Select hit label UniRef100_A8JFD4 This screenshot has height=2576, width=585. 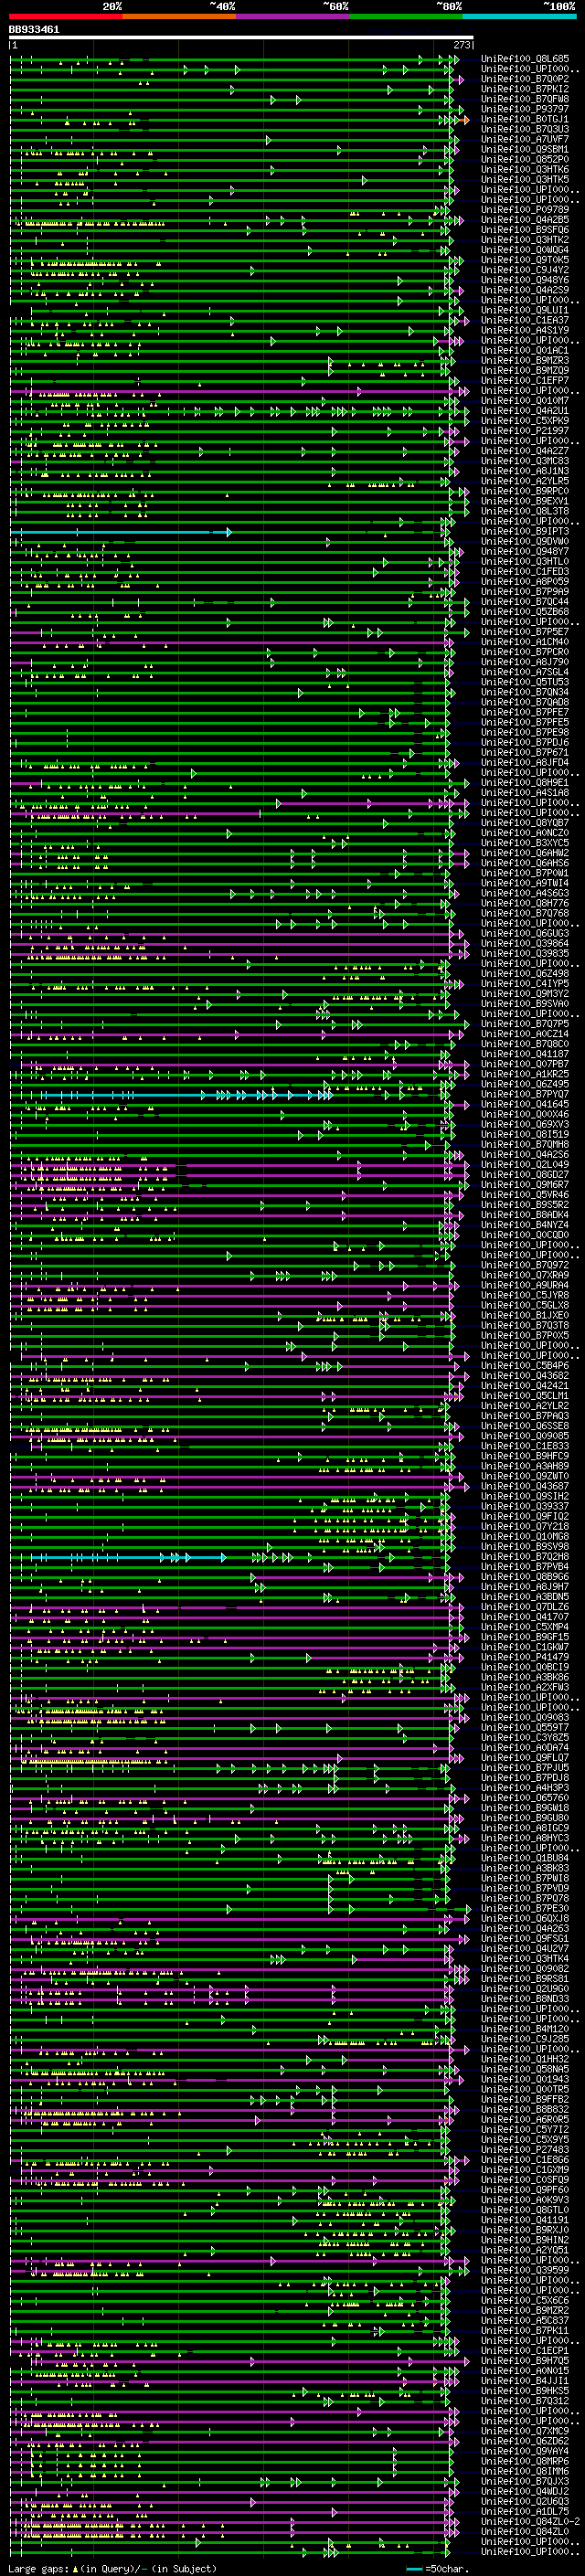tap(525, 763)
